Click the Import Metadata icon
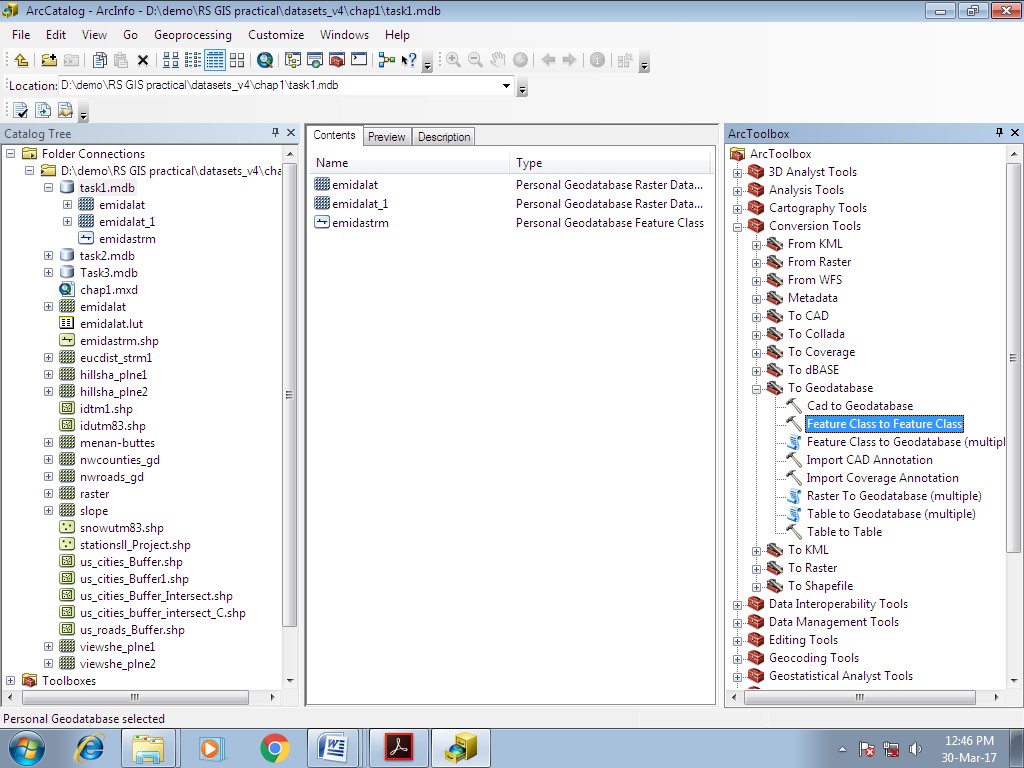1024x768 pixels. [65, 110]
